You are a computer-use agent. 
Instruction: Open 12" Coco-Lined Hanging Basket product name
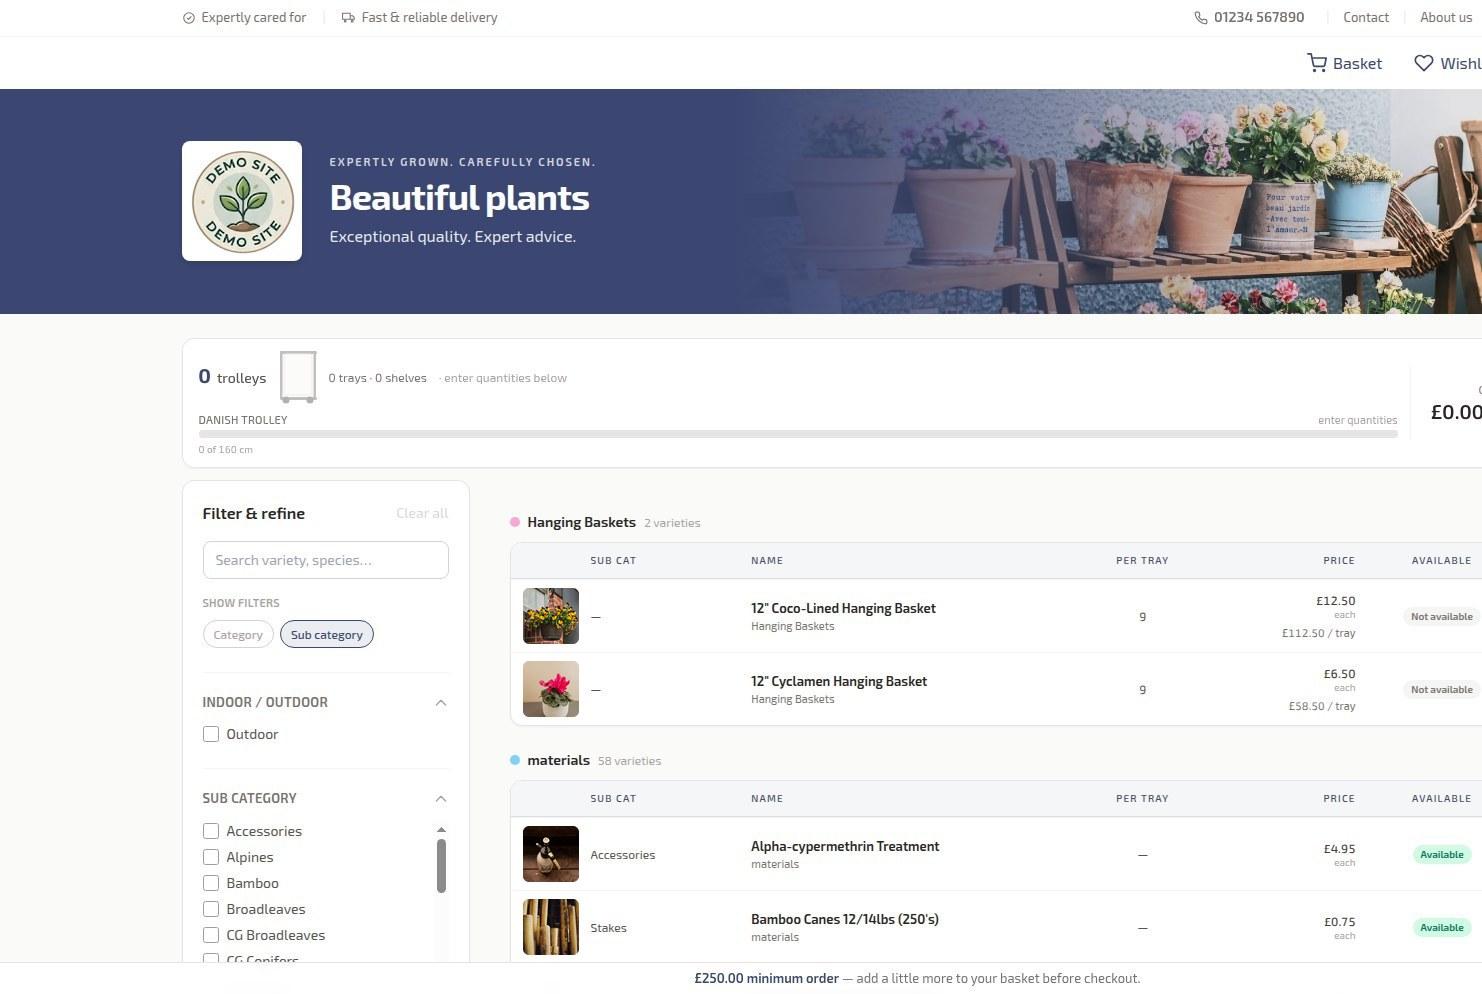point(843,608)
